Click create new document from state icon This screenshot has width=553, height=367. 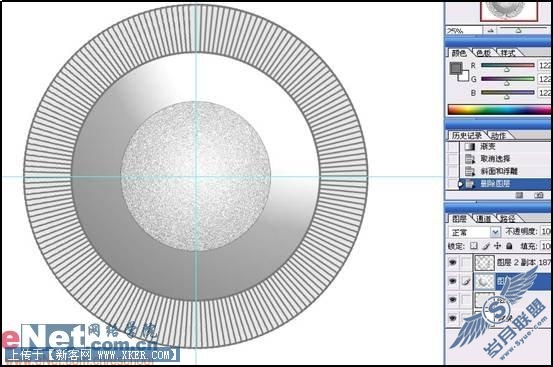tap(519, 195)
